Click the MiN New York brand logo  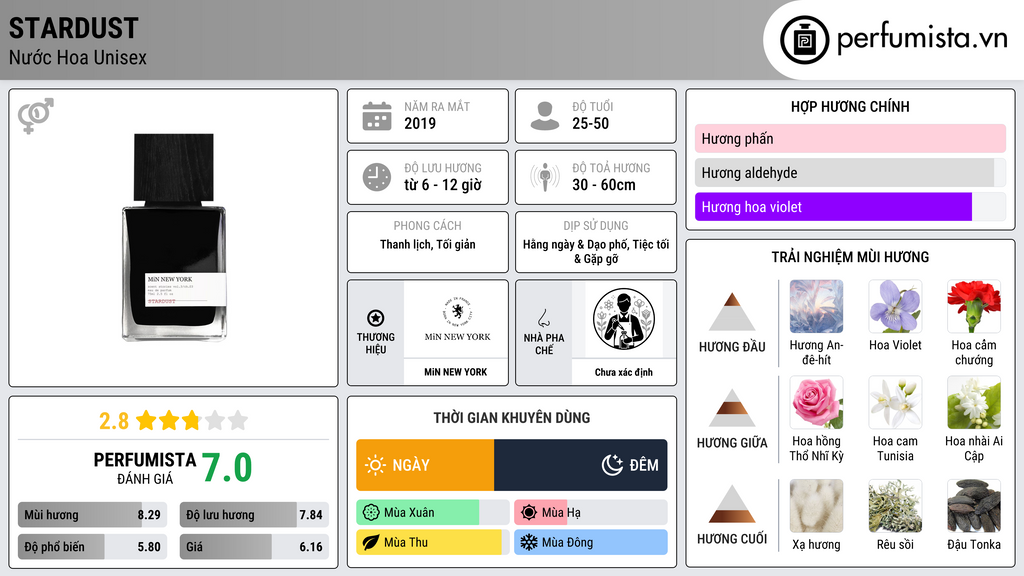457,319
